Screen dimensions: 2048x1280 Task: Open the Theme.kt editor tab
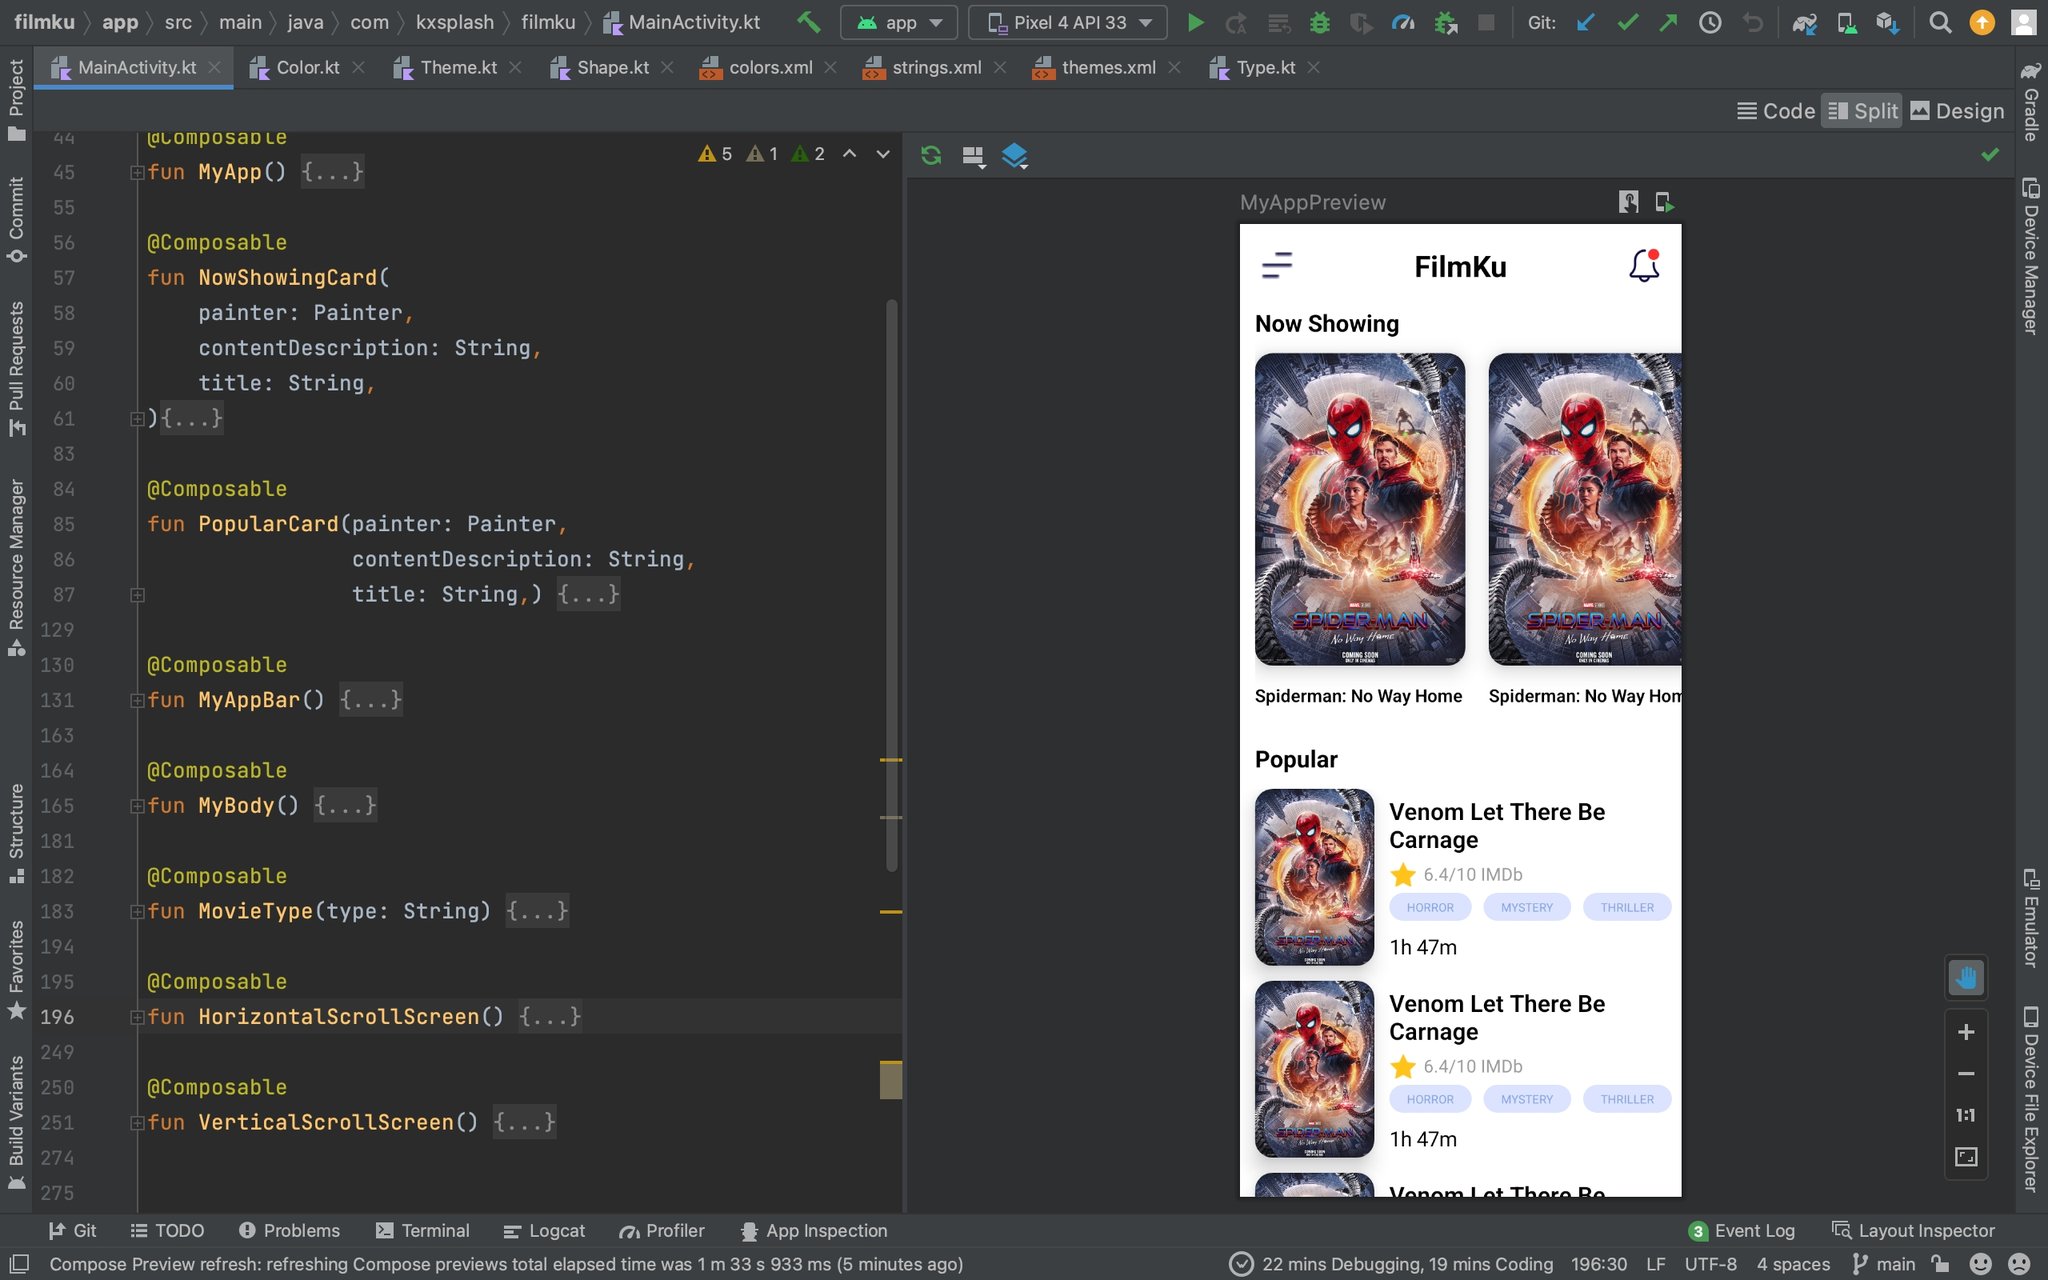pos(457,67)
